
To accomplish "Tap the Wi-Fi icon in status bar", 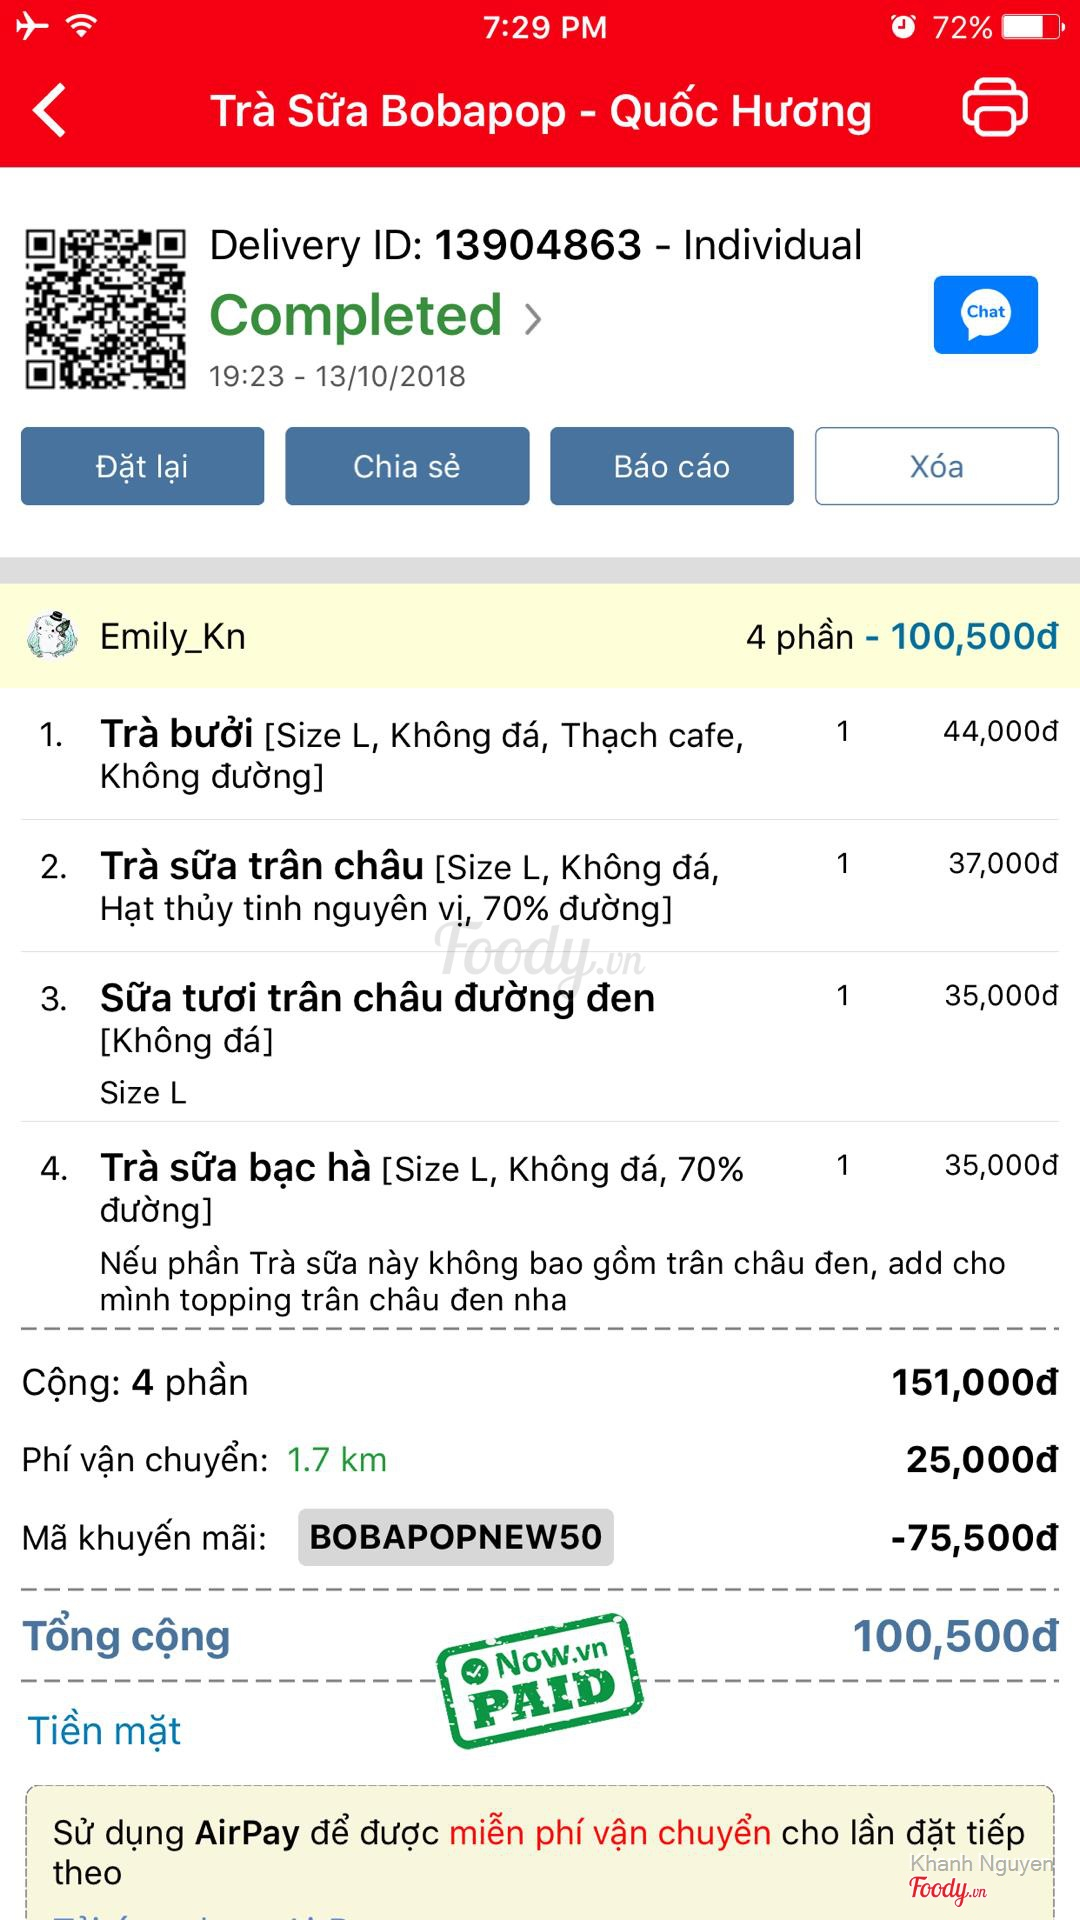I will tap(81, 26).
